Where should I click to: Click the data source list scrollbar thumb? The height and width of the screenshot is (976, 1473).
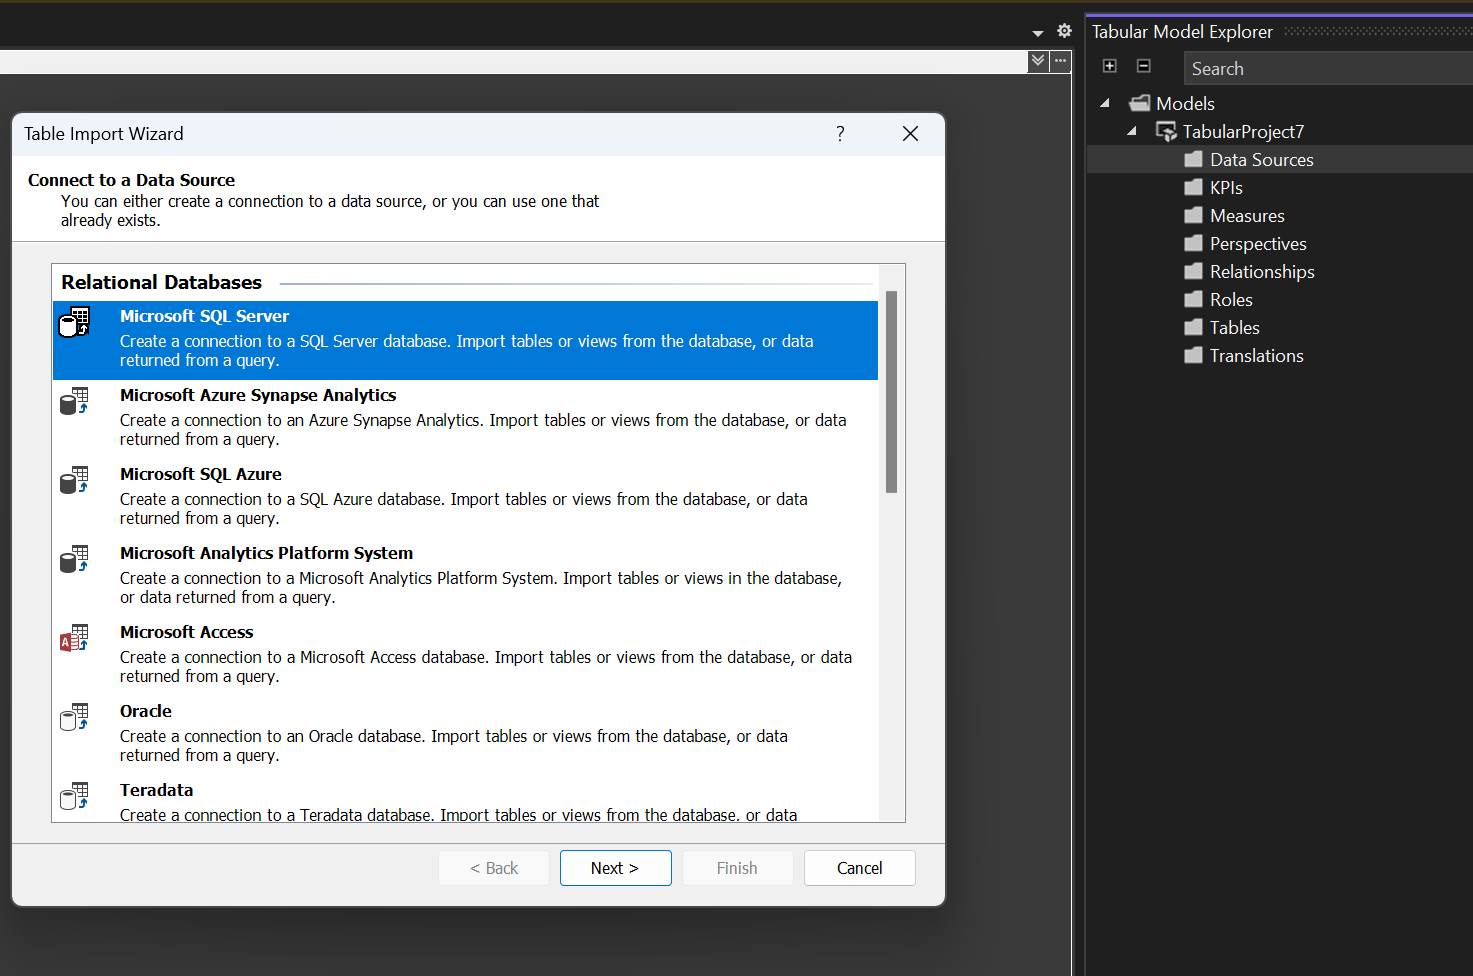[891, 392]
